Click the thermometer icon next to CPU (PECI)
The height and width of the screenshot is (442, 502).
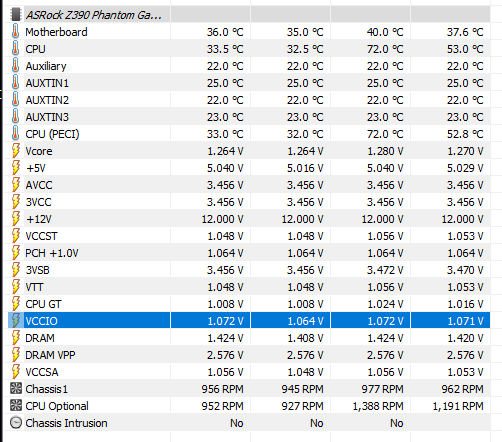click(x=15, y=133)
